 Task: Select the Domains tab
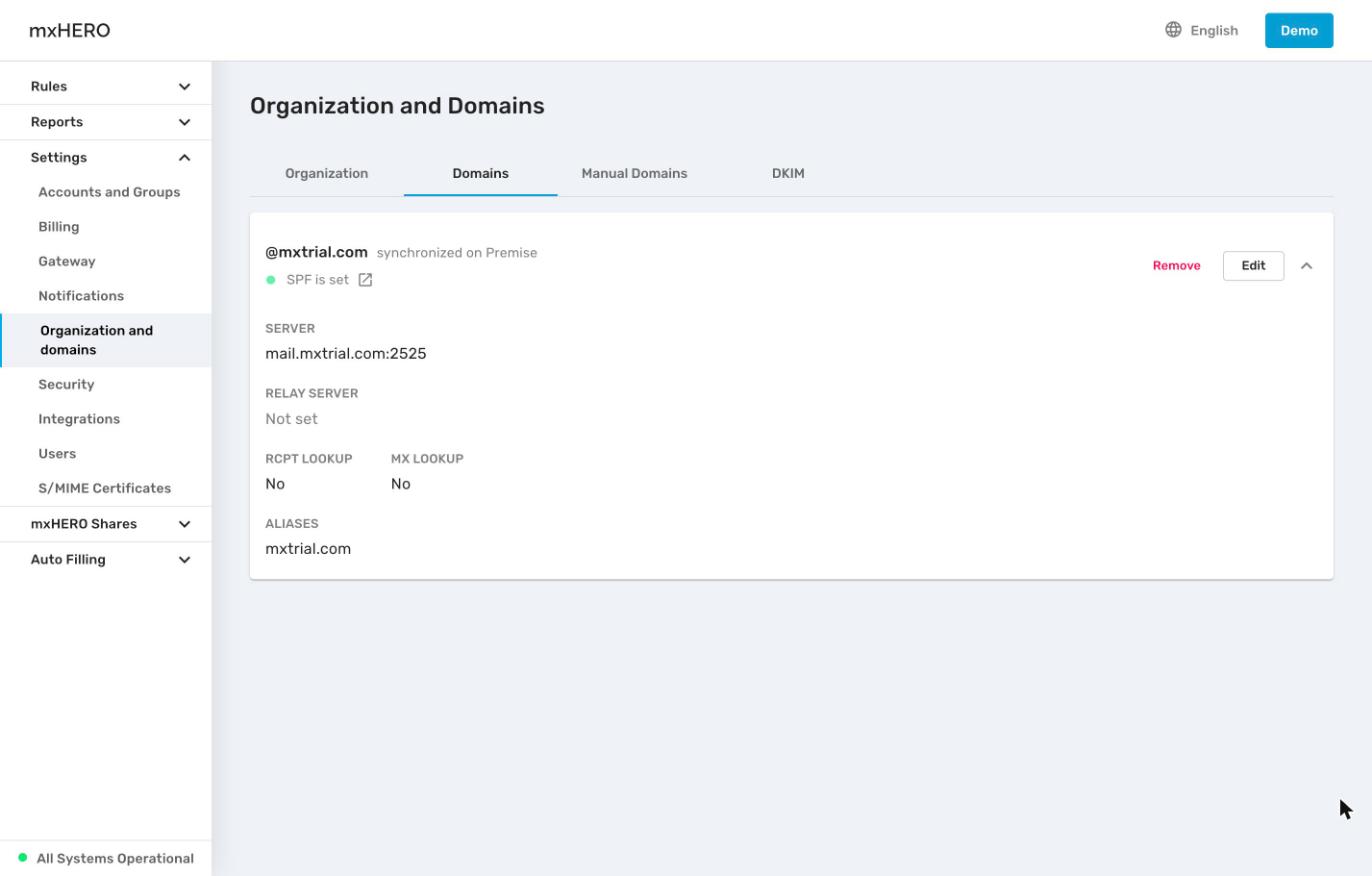click(481, 173)
